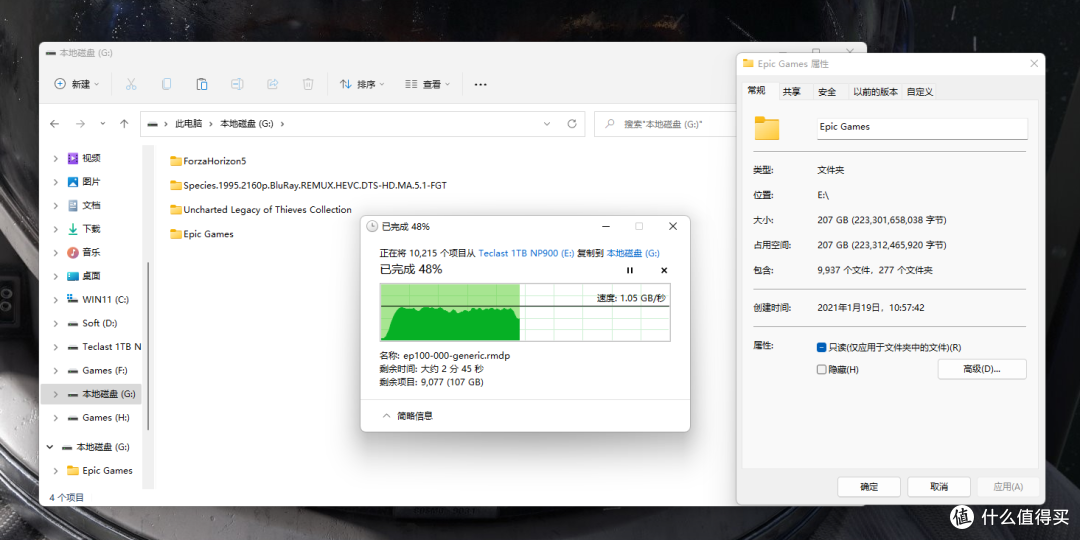Screen dimensions: 1080x540
Task: Click 确定 (OK) in Properties dialog
Action: click(x=869, y=486)
